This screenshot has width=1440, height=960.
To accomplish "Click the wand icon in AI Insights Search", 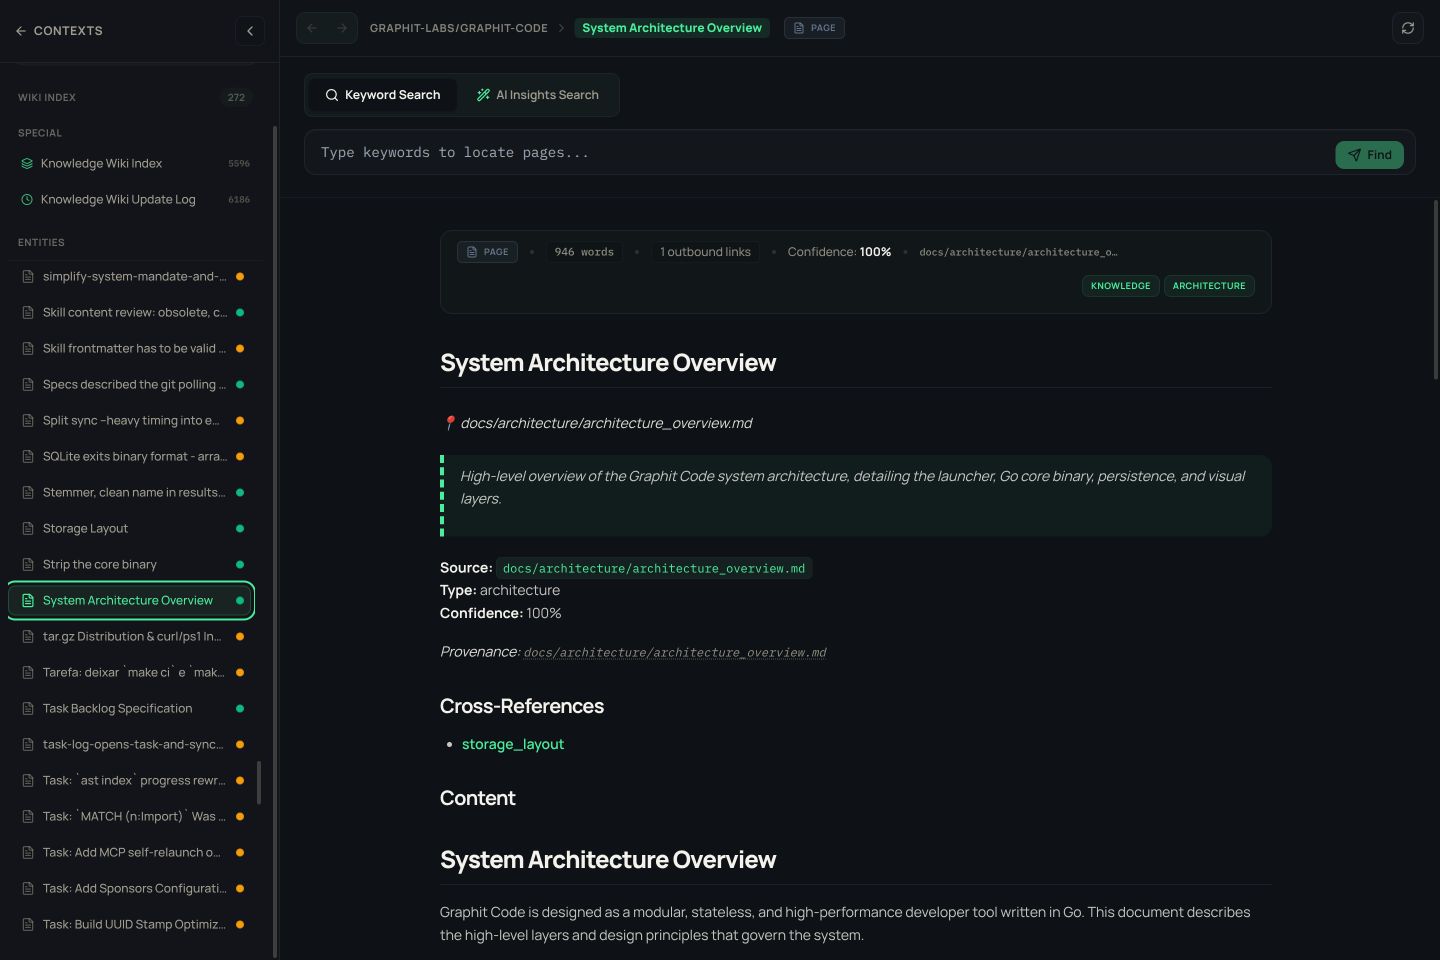I will click(x=483, y=95).
